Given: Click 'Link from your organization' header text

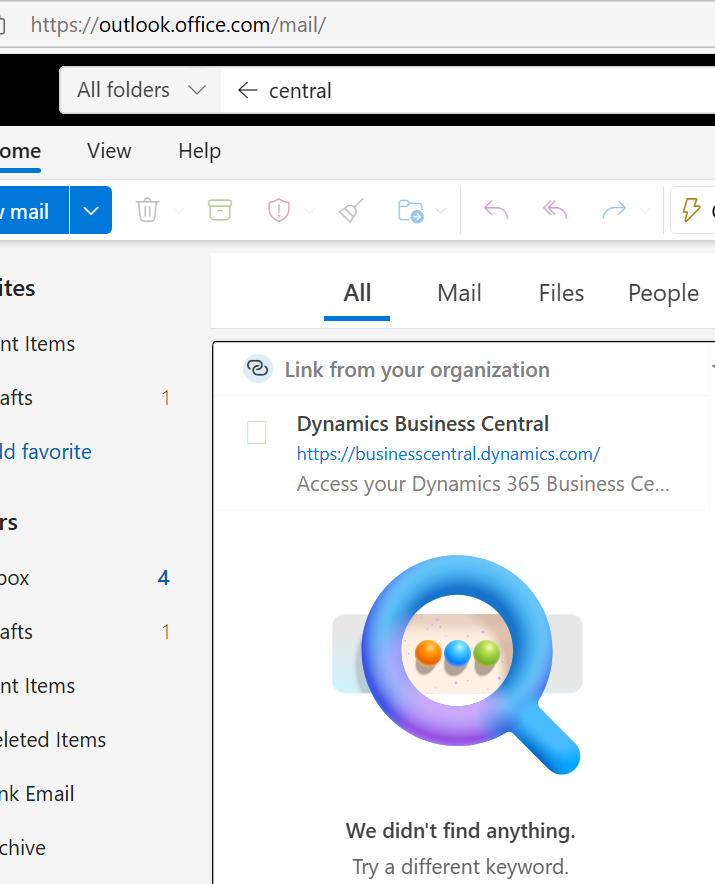Looking at the screenshot, I should [417, 370].
